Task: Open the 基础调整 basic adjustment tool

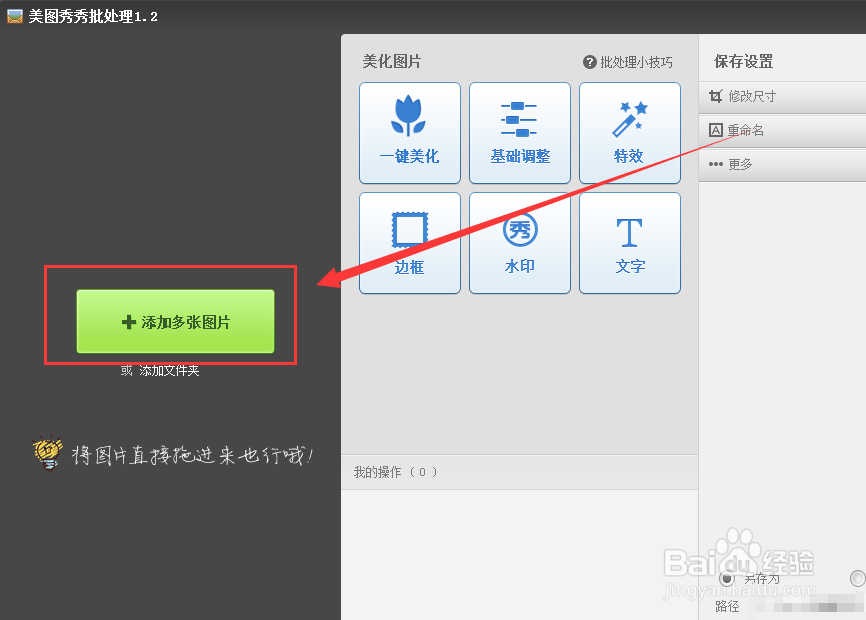Action: pyautogui.click(x=520, y=133)
